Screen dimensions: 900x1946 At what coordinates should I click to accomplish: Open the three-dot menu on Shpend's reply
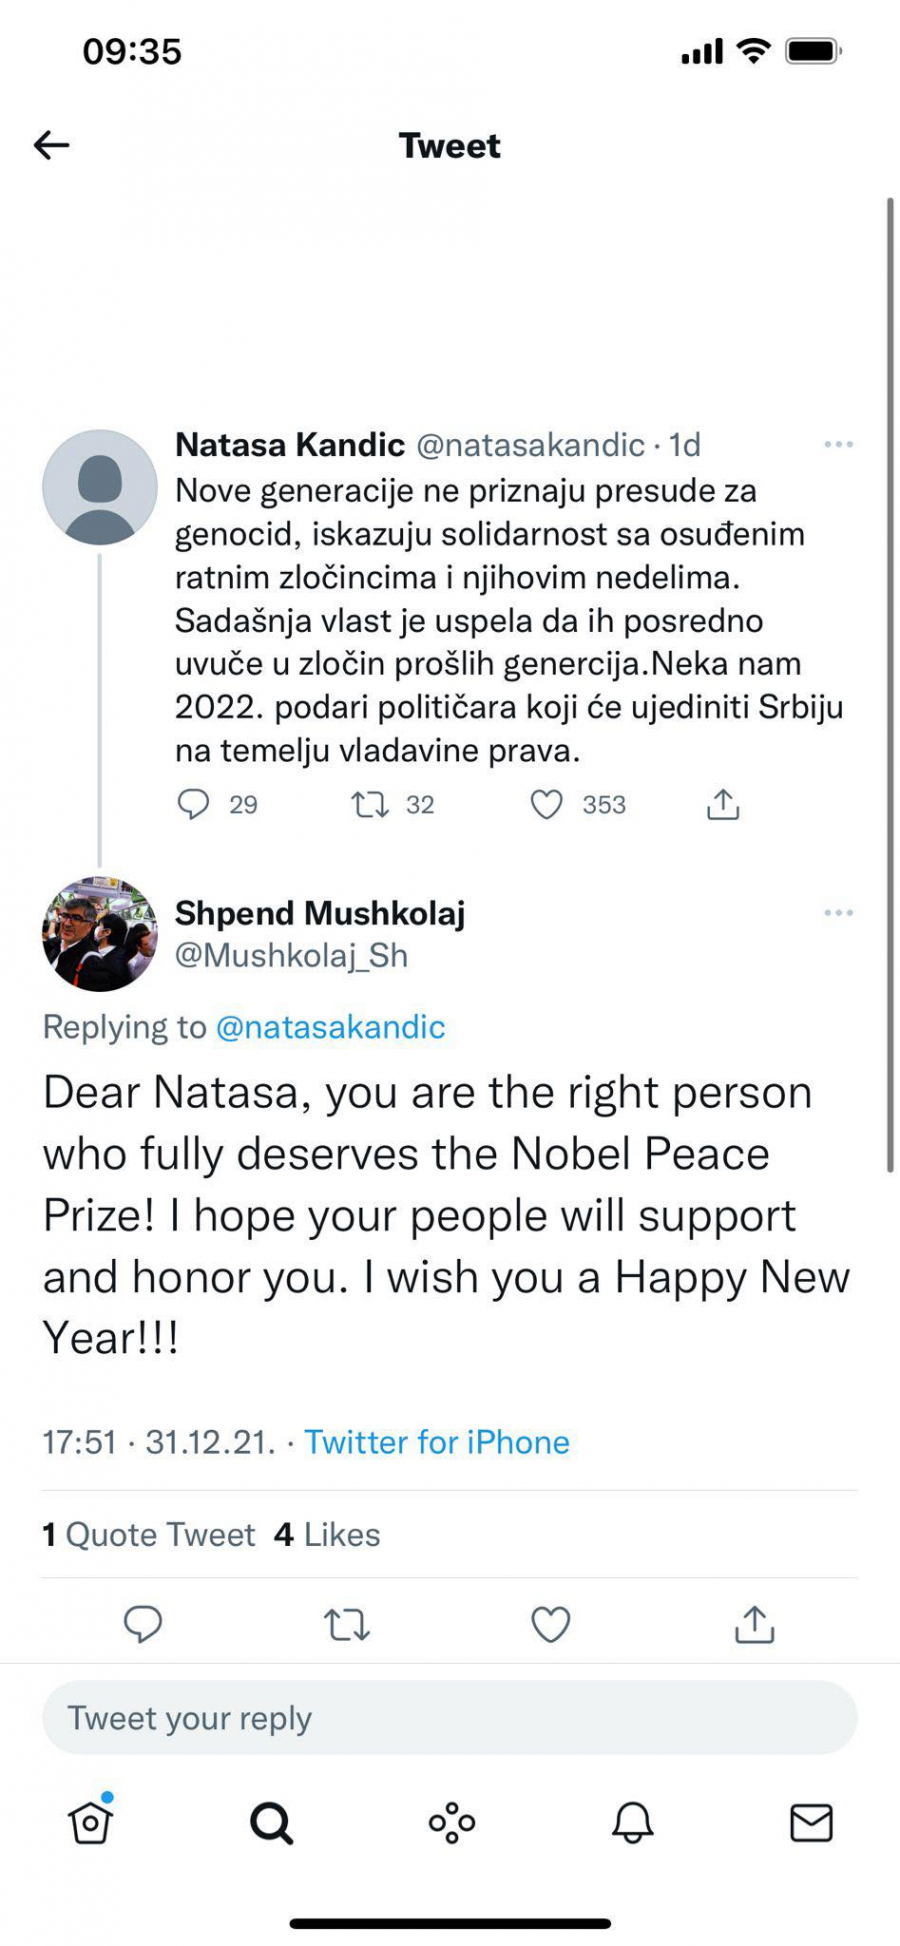(x=838, y=911)
